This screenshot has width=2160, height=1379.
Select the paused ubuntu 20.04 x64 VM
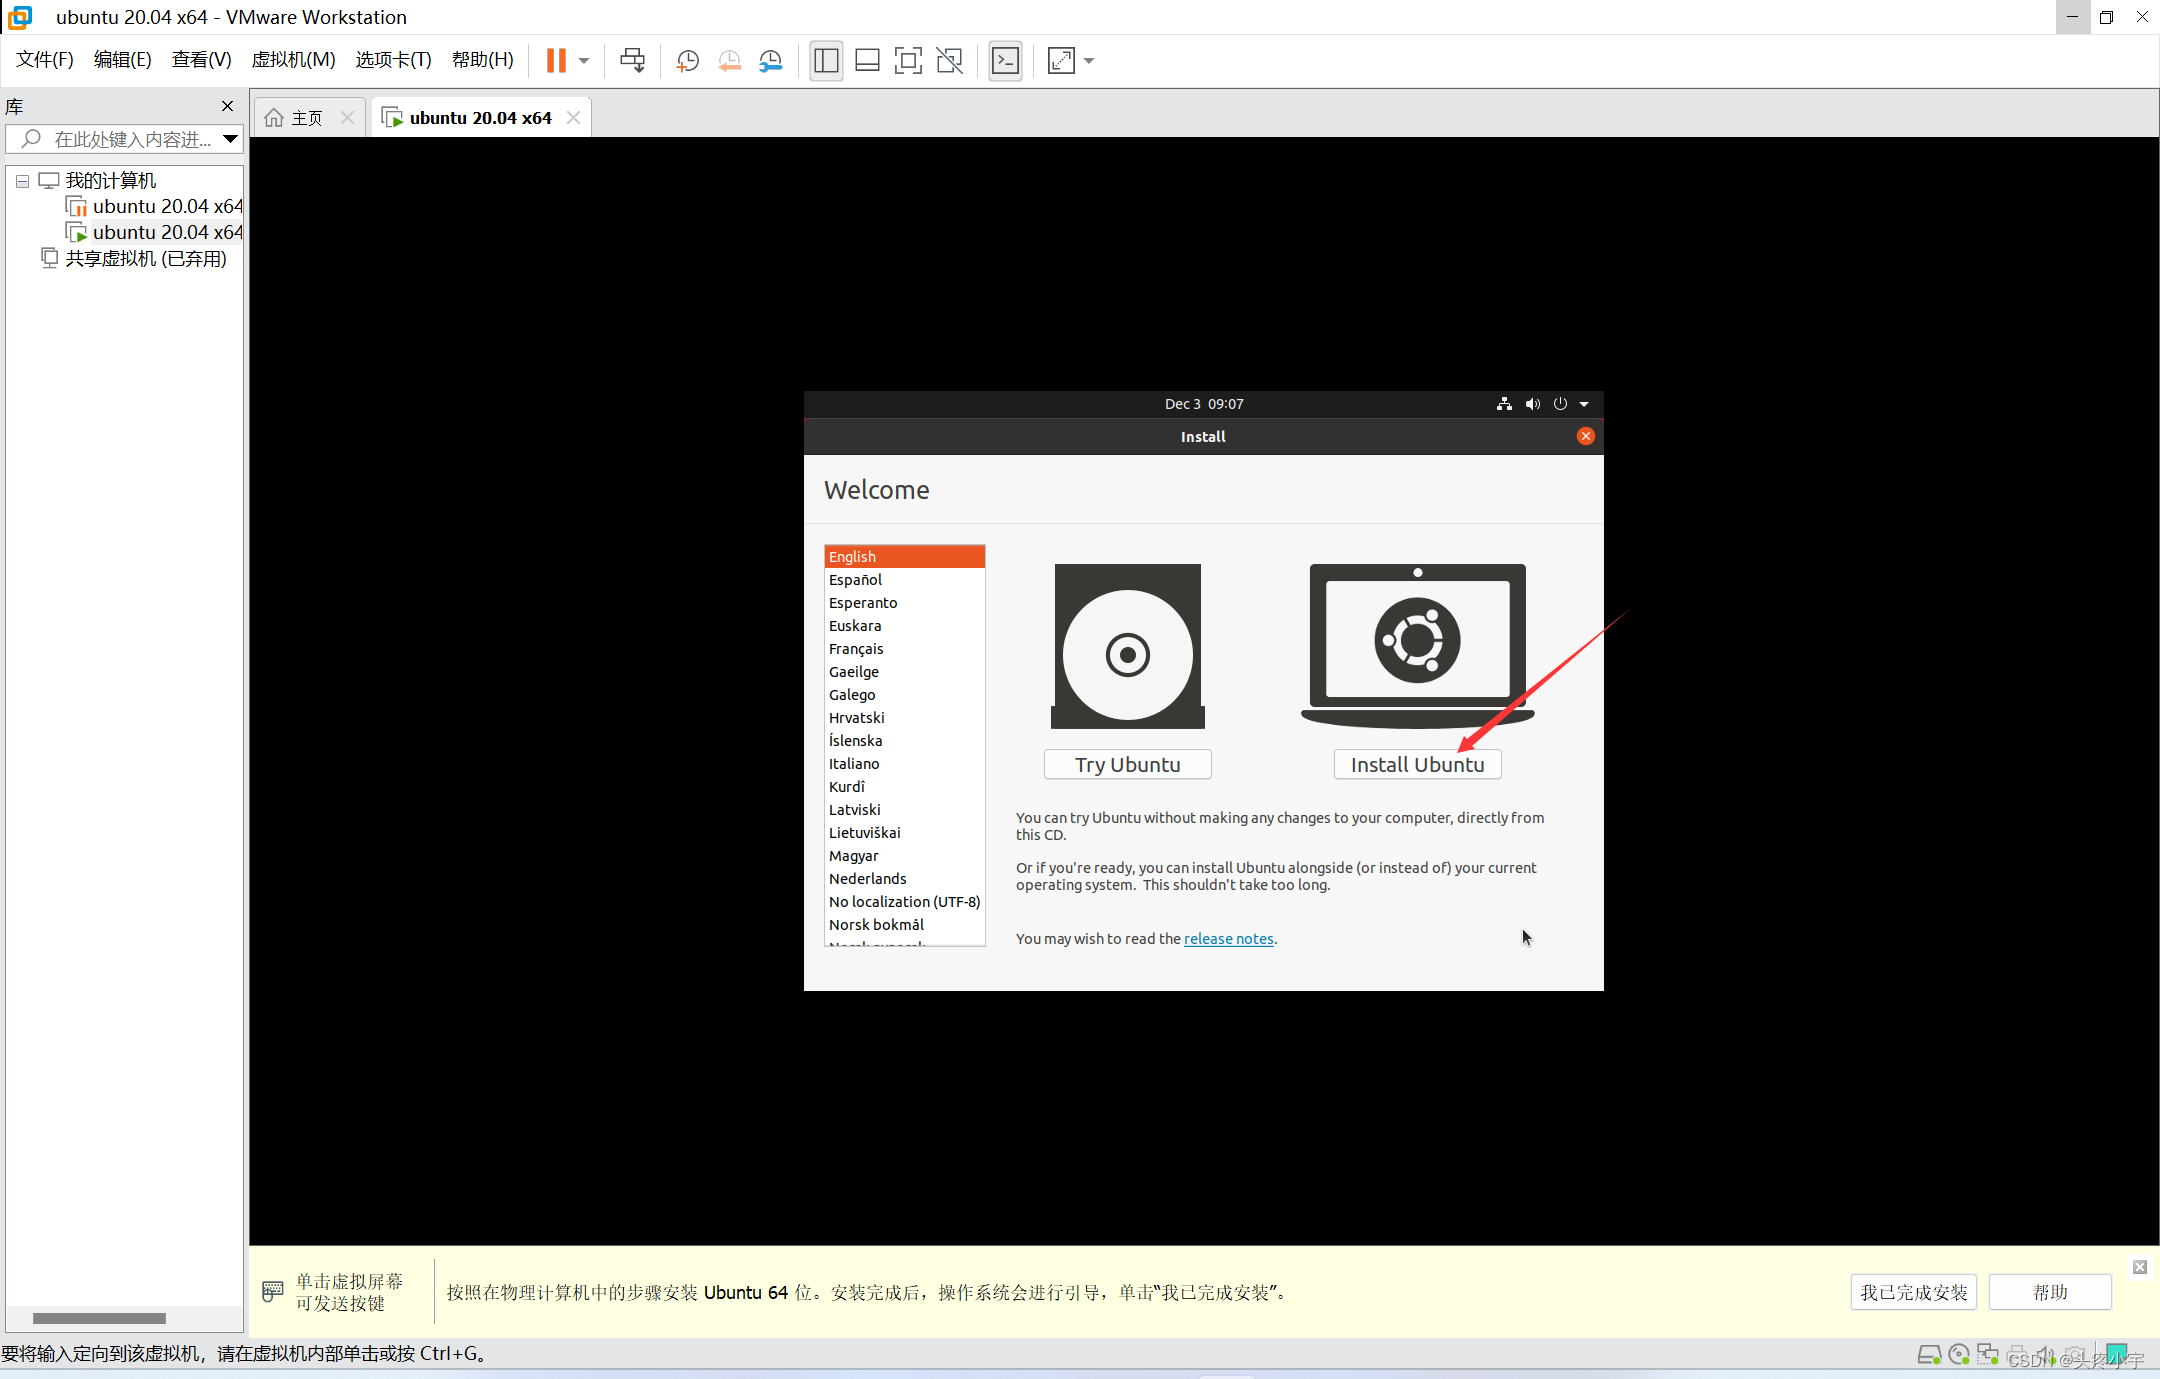[x=154, y=206]
